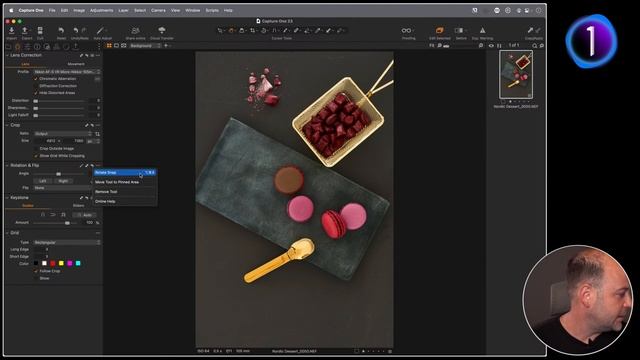Viewport: 640px width, 360px height.
Task: Open the Camera menu
Action: [x=158, y=10]
